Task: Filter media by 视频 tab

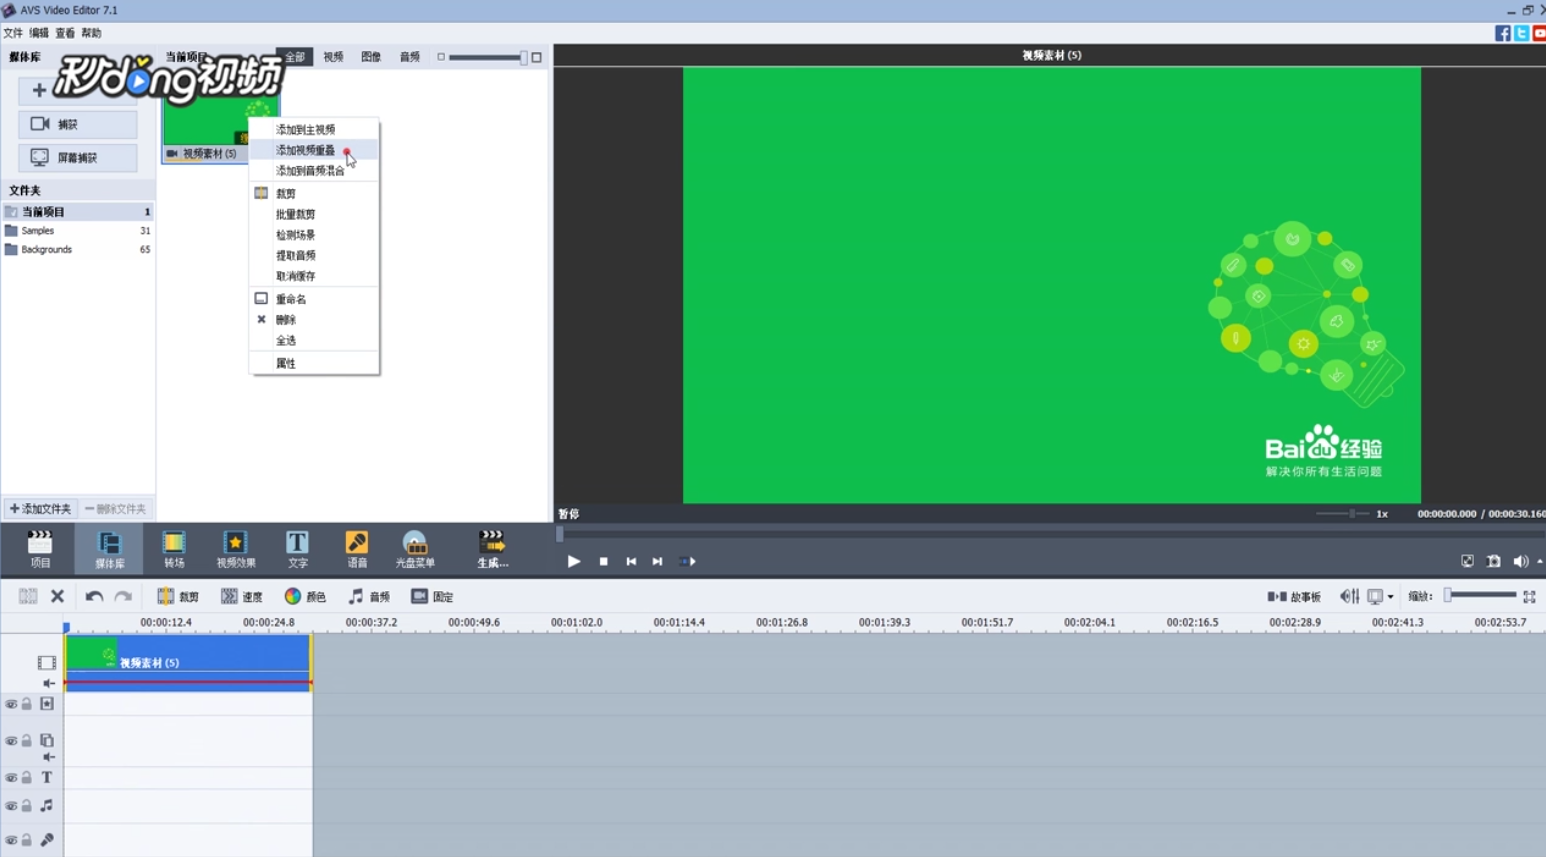Action: pyautogui.click(x=333, y=57)
